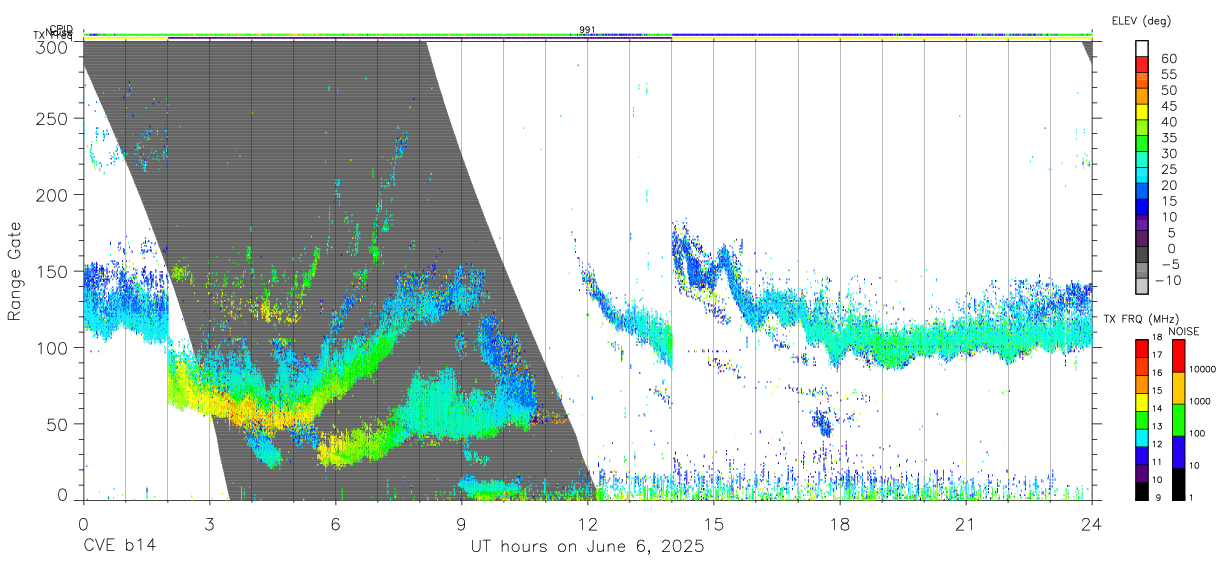The image size is (1228, 567).
Task: Click the 'CVE b14' radar beam label
Action: click(x=119, y=547)
